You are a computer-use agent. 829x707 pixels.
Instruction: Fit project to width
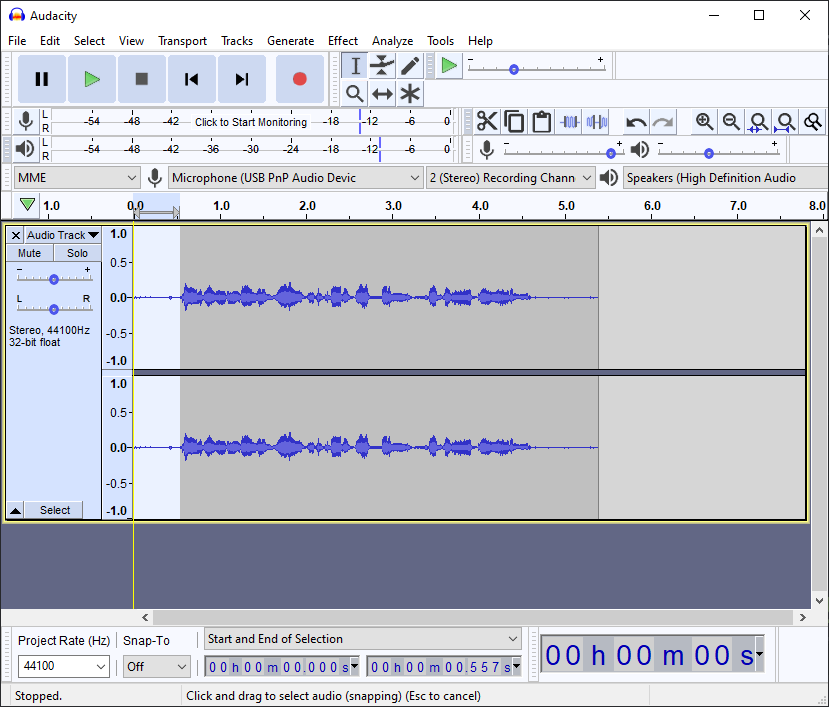(786, 122)
